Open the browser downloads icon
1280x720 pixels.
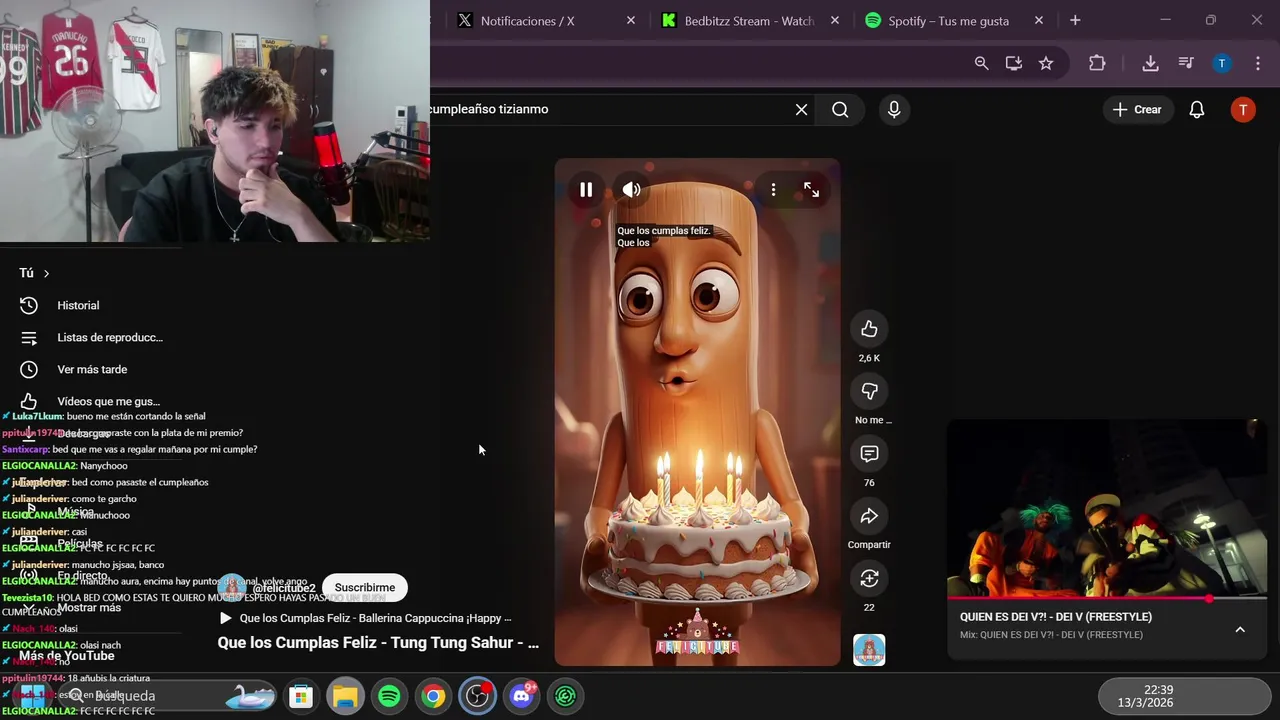pos(1150,63)
